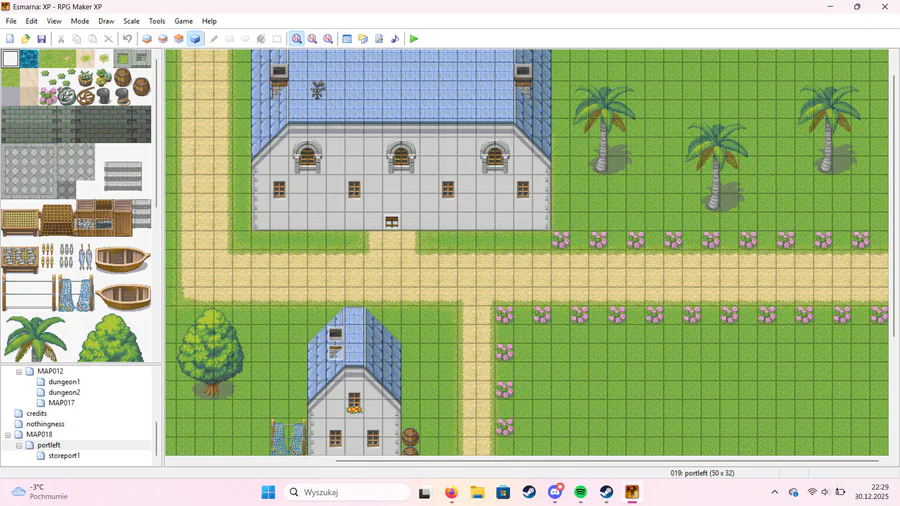900x506 pixels.
Task: Undo the last action with the arrow icon
Action: tap(127, 39)
